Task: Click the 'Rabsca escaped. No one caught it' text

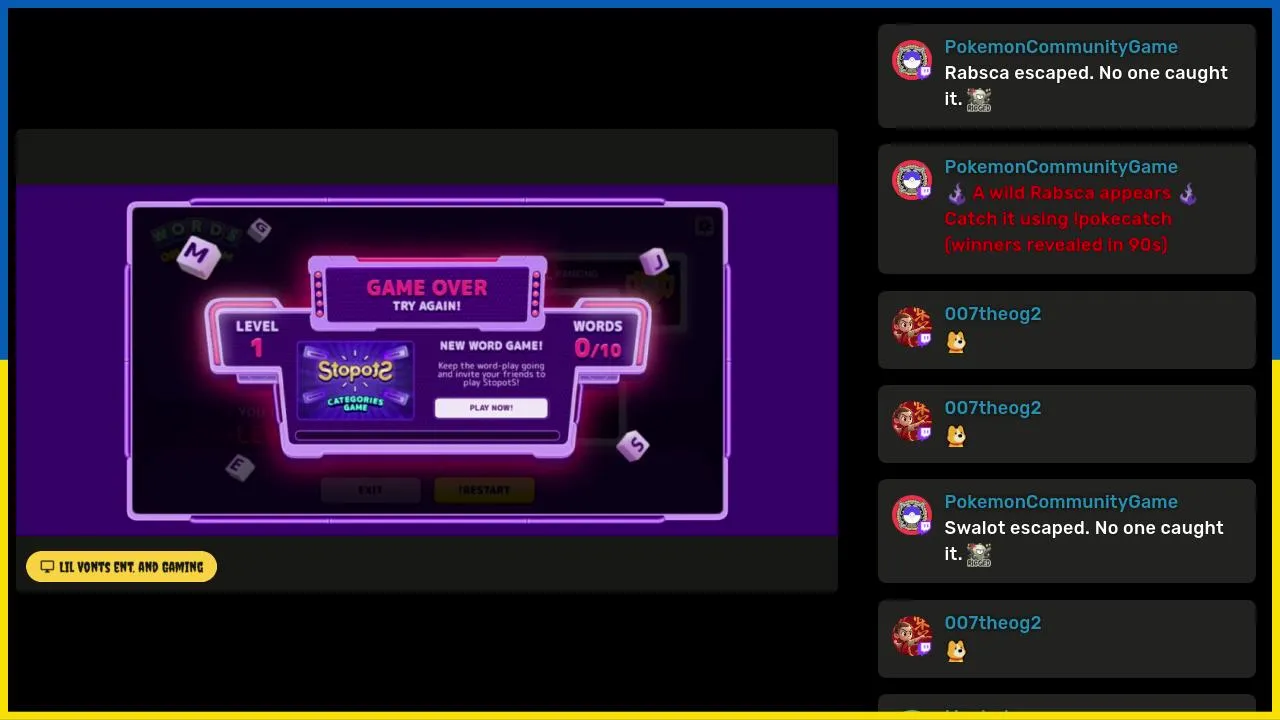Action: (x=1086, y=86)
